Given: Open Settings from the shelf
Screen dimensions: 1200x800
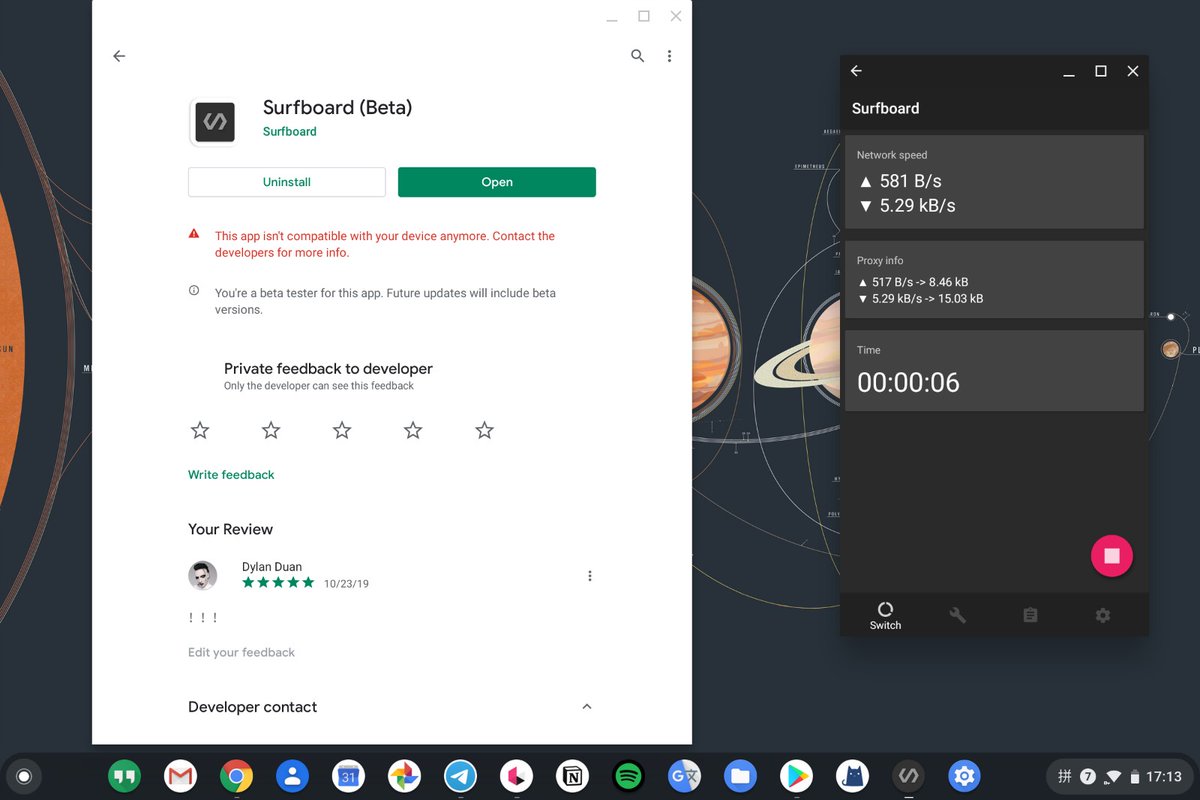Looking at the screenshot, I should [964, 776].
